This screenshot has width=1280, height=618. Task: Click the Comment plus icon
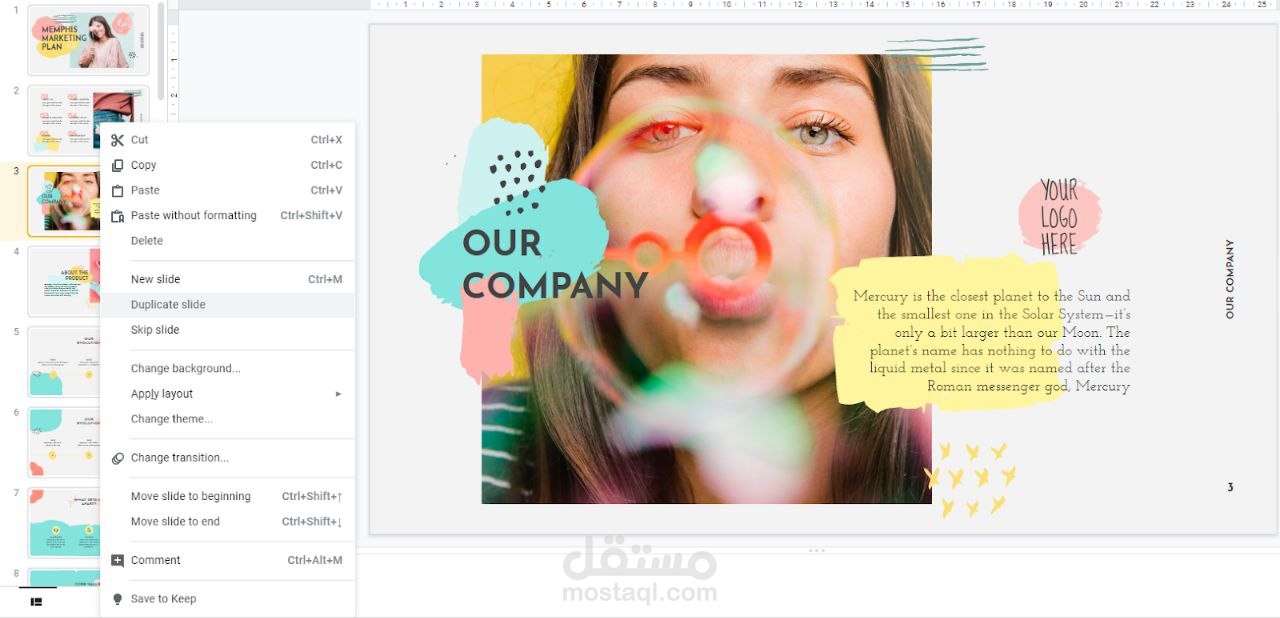pos(117,560)
